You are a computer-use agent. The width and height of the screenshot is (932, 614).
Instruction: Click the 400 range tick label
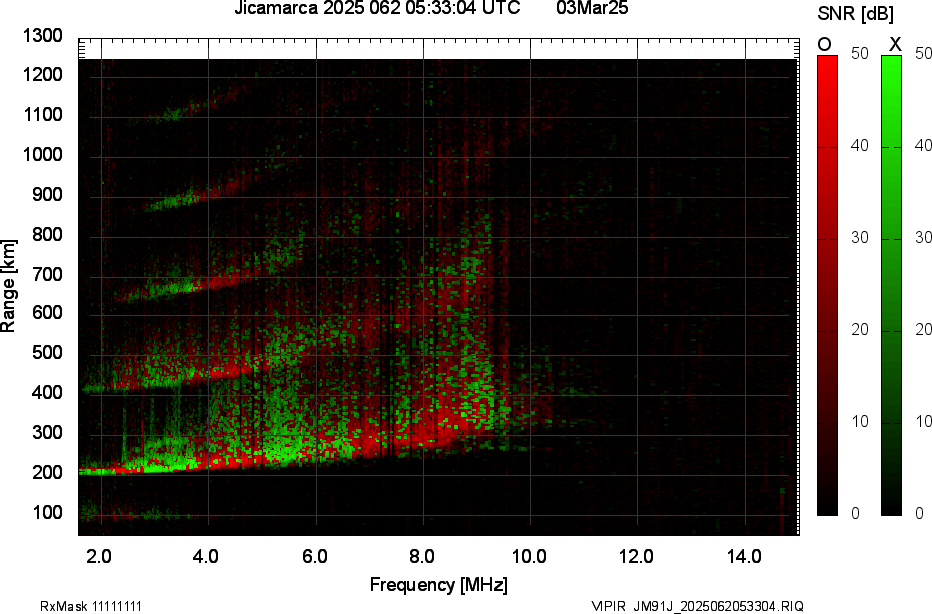tap(47, 392)
